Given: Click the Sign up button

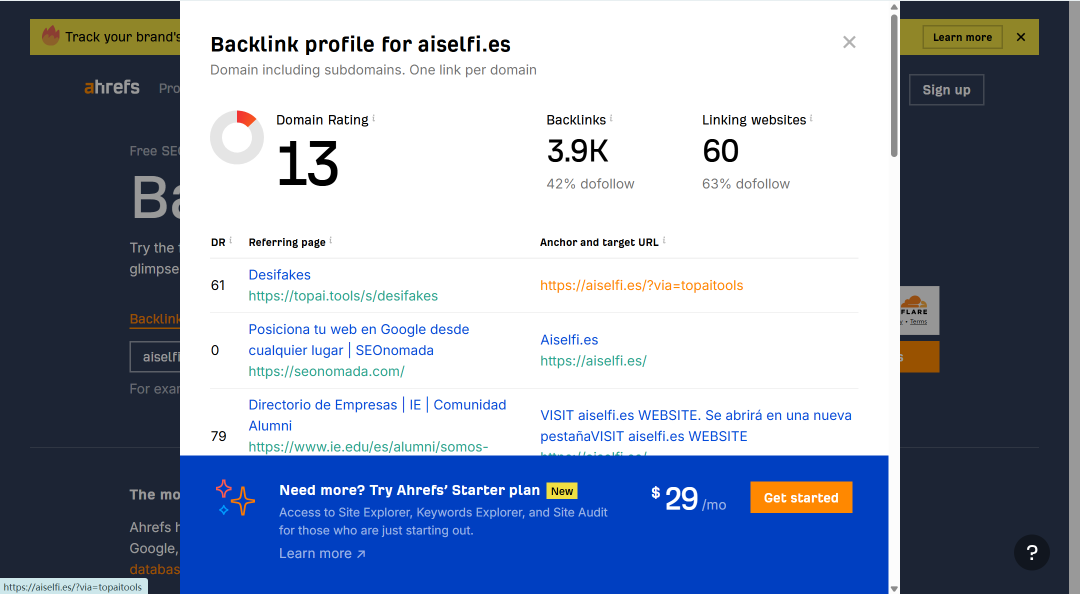Looking at the screenshot, I should 946,90.
